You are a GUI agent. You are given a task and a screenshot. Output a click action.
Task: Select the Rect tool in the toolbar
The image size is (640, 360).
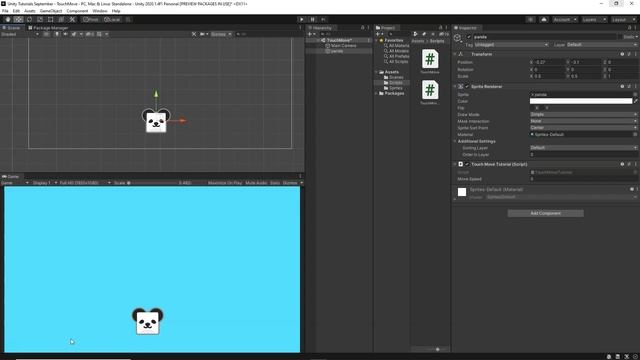pyautogui.click(x=51, y=20)
